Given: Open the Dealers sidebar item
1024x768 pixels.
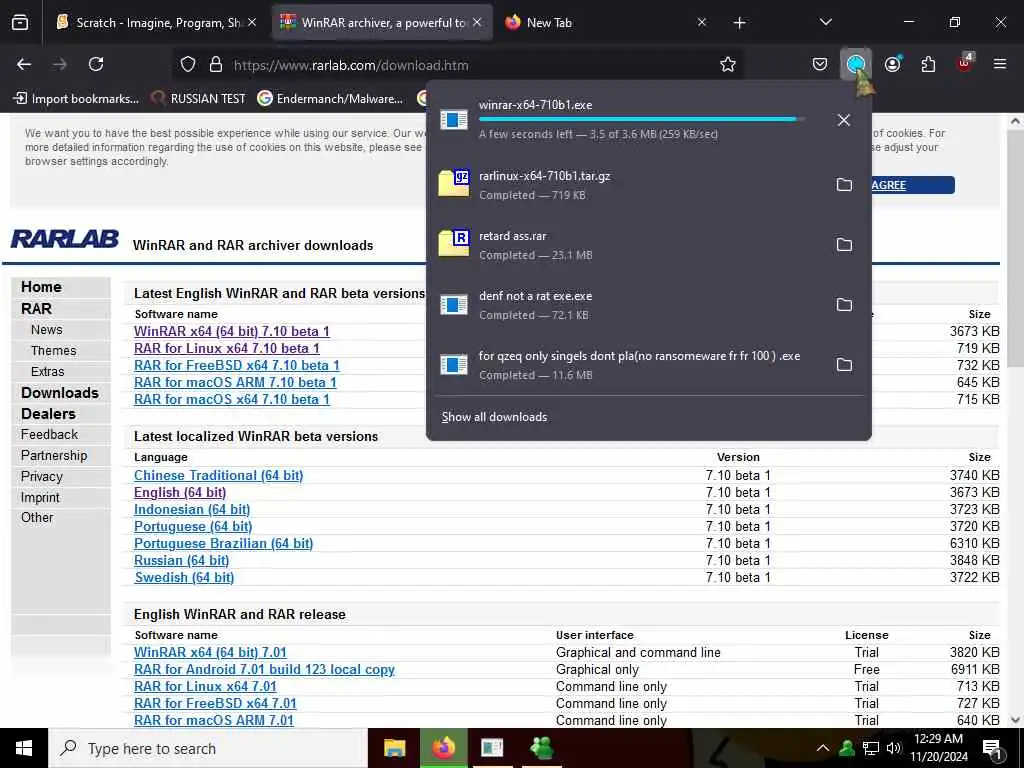Looking at the screenshot, I should [x=48, y=414].
